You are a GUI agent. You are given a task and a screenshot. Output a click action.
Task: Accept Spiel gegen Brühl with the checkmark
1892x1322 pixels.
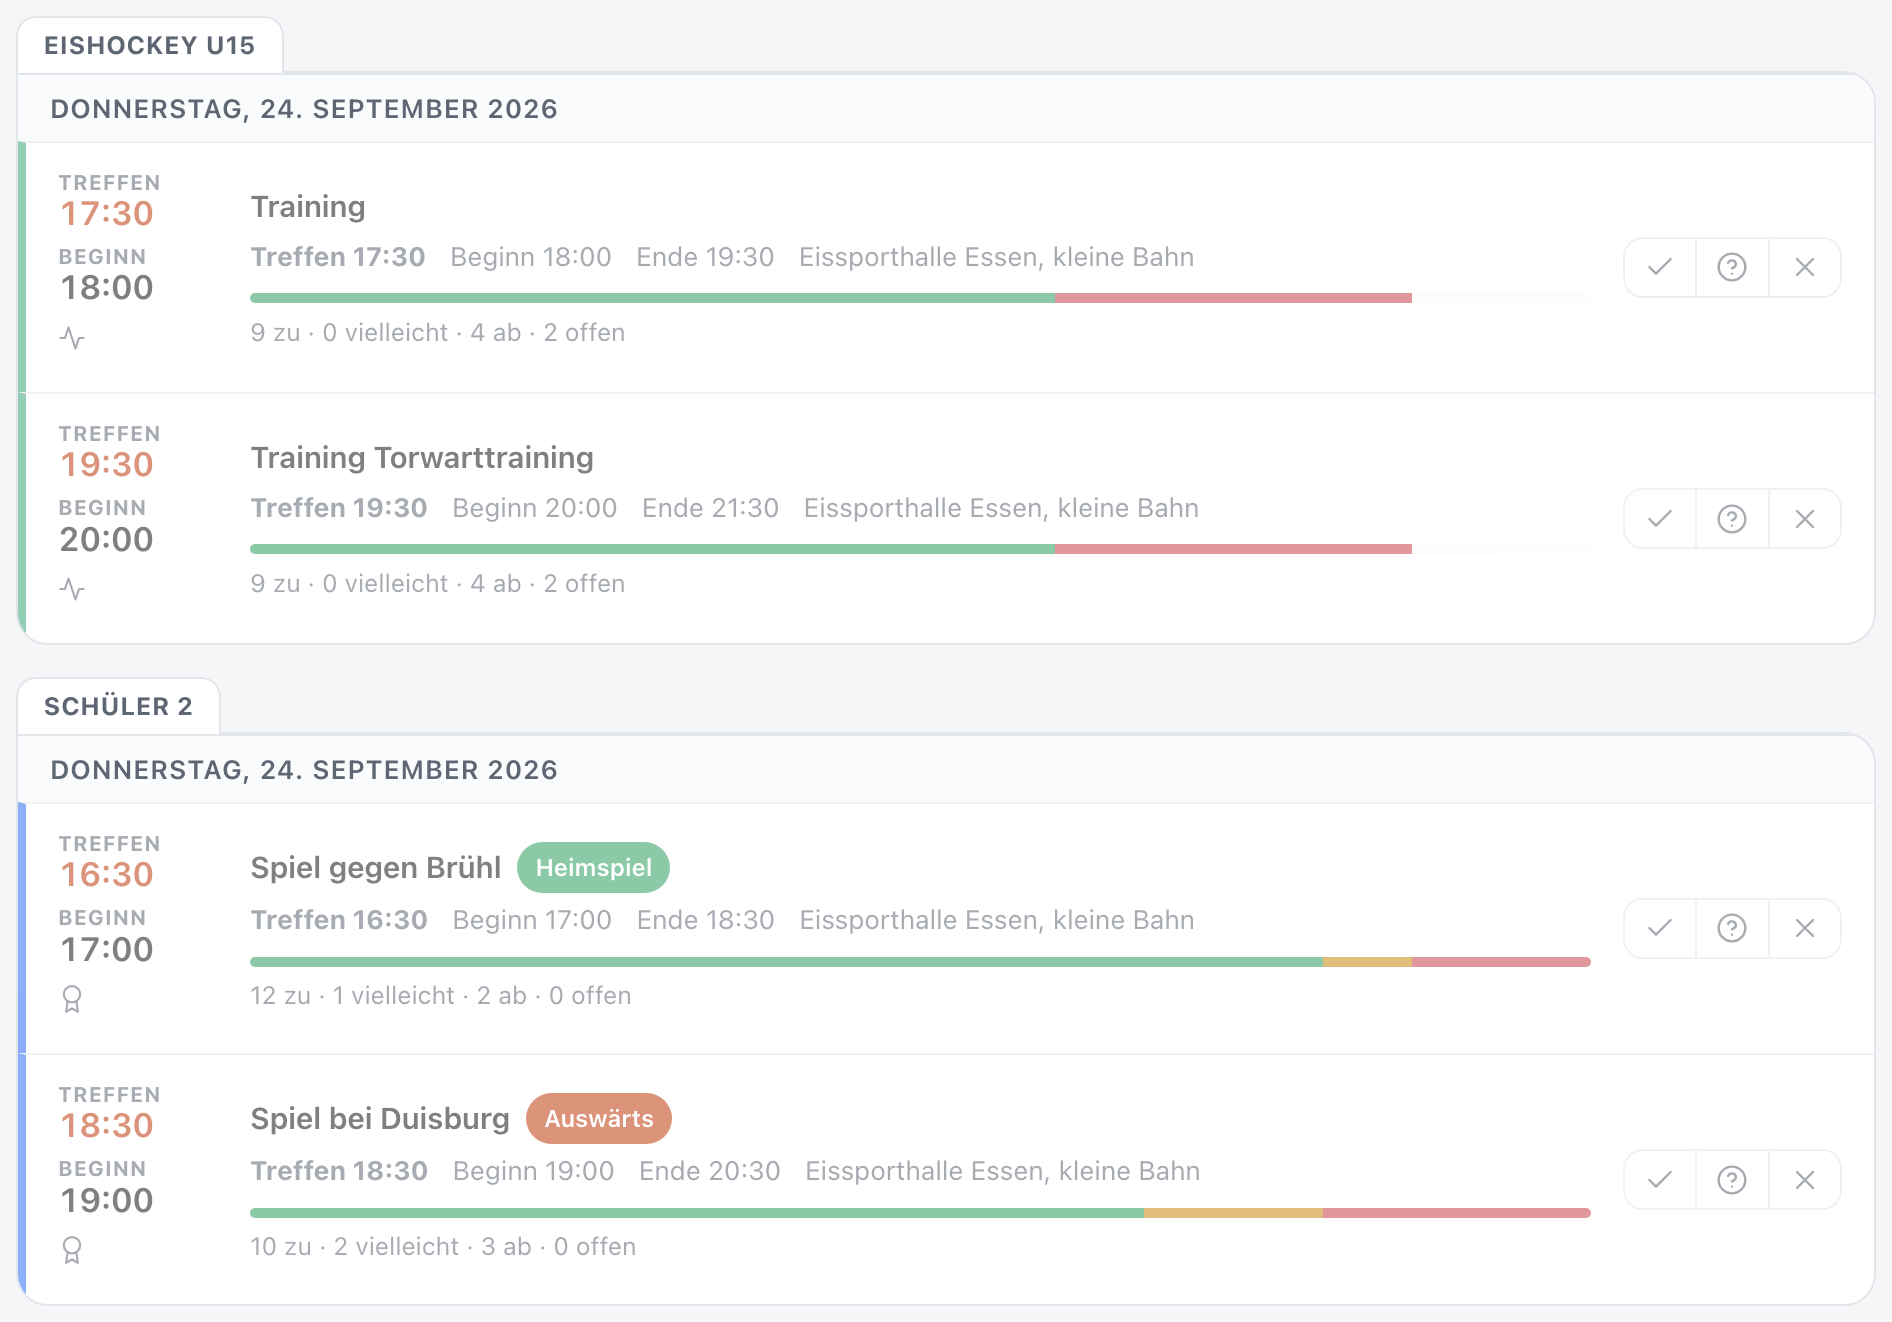pos(1660,928)
